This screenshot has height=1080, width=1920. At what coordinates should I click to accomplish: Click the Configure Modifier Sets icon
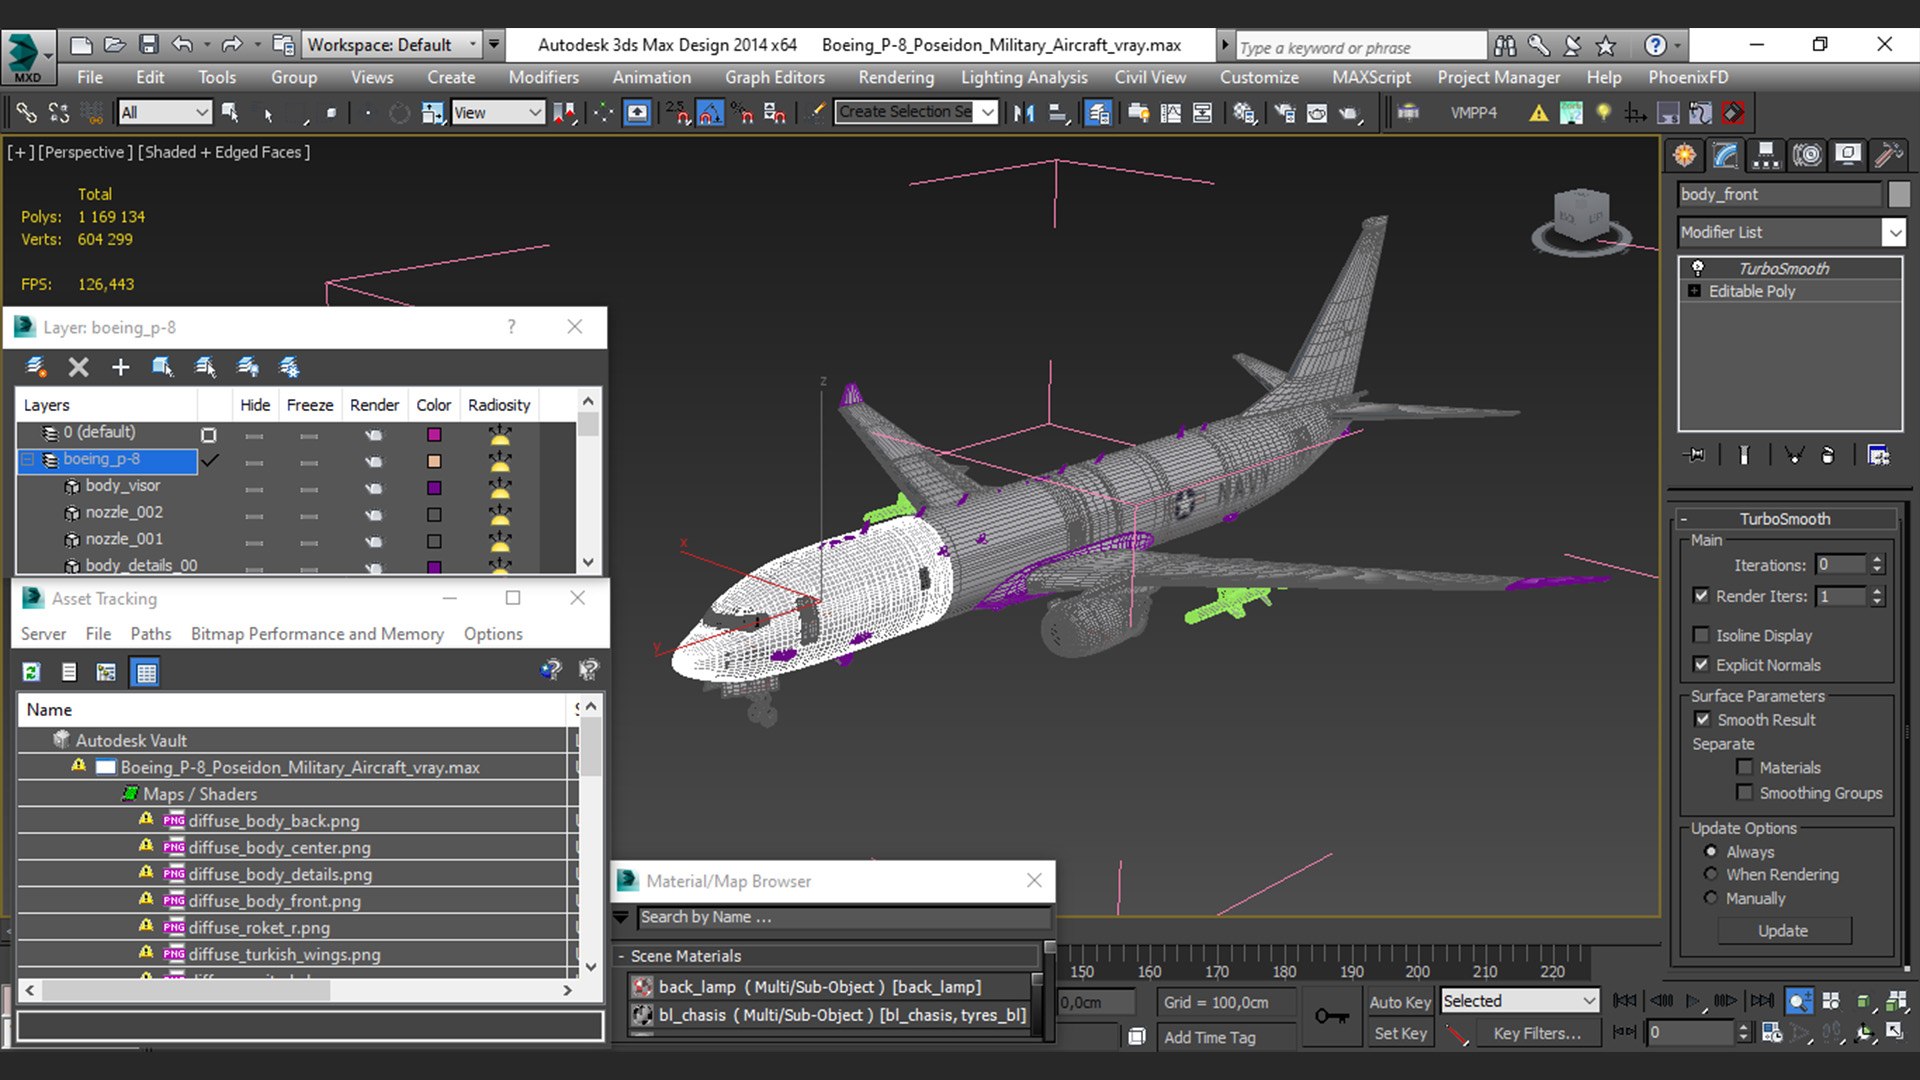[1879, 455]
